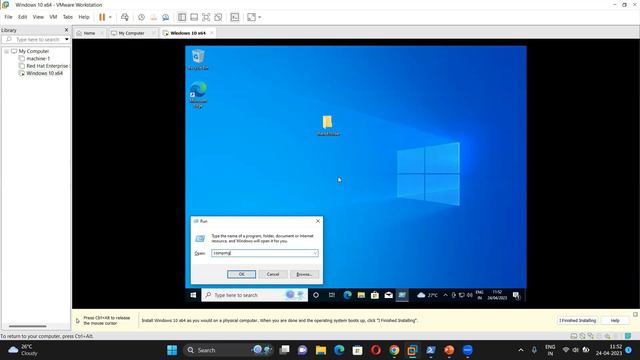Select machine-1 in the Library tree
The height and width of the screenshot is (360, 640).
[x=38, y=59]
